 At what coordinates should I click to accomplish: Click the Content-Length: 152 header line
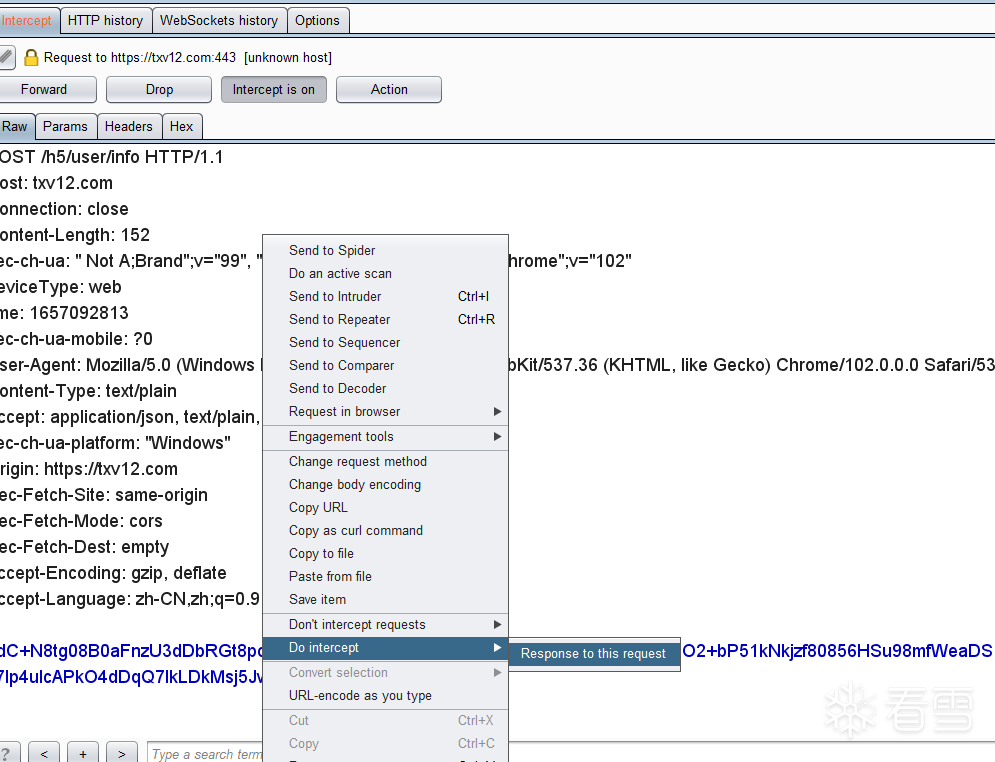[75, 235]
